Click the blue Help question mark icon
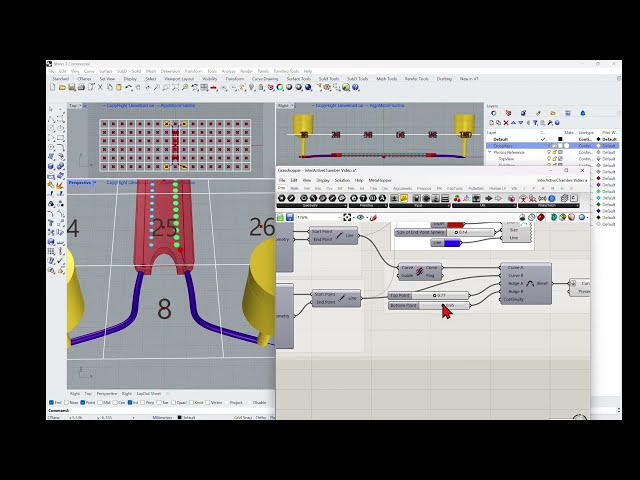The width and height of the screenshot is (640, 480). pos(356,87)
